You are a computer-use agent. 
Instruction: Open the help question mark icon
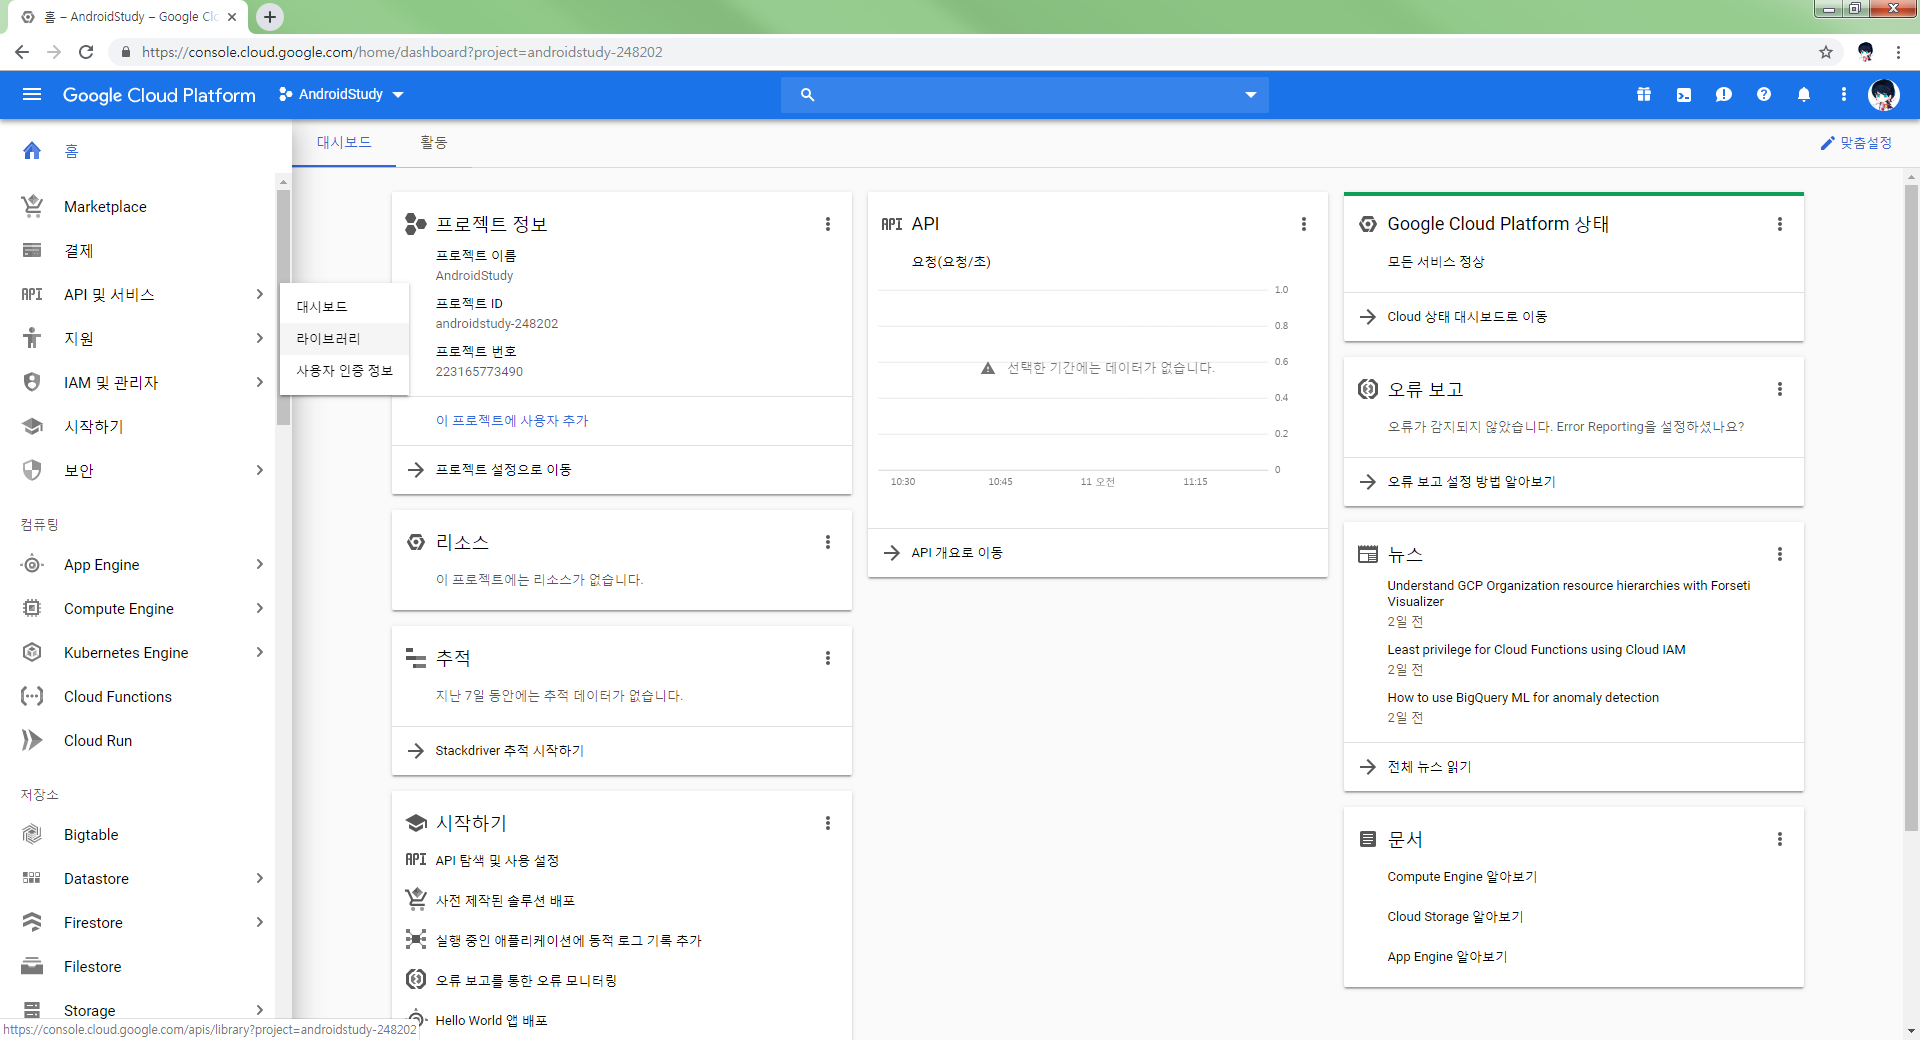1764,94
